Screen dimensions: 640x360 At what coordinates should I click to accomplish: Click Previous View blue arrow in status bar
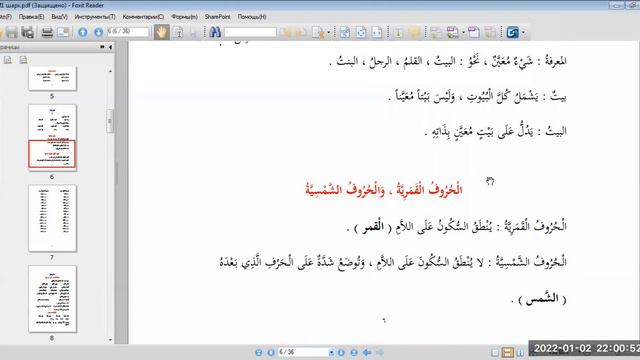(367, 352)
